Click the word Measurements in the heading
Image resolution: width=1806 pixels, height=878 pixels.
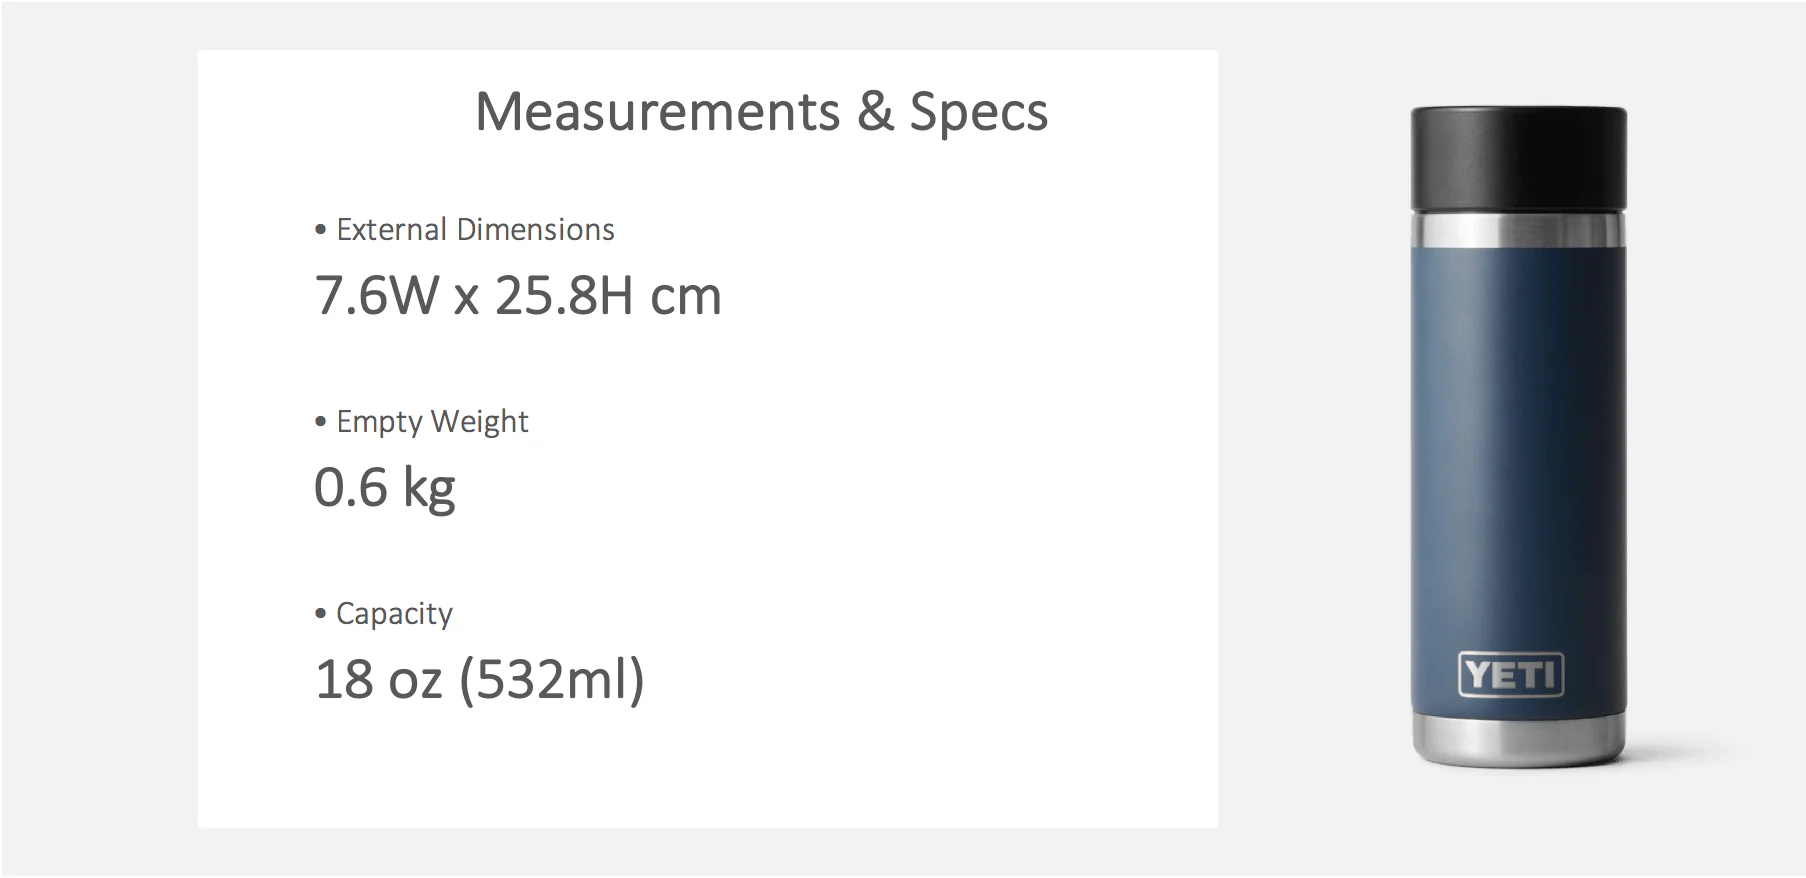tap(658, 111)
